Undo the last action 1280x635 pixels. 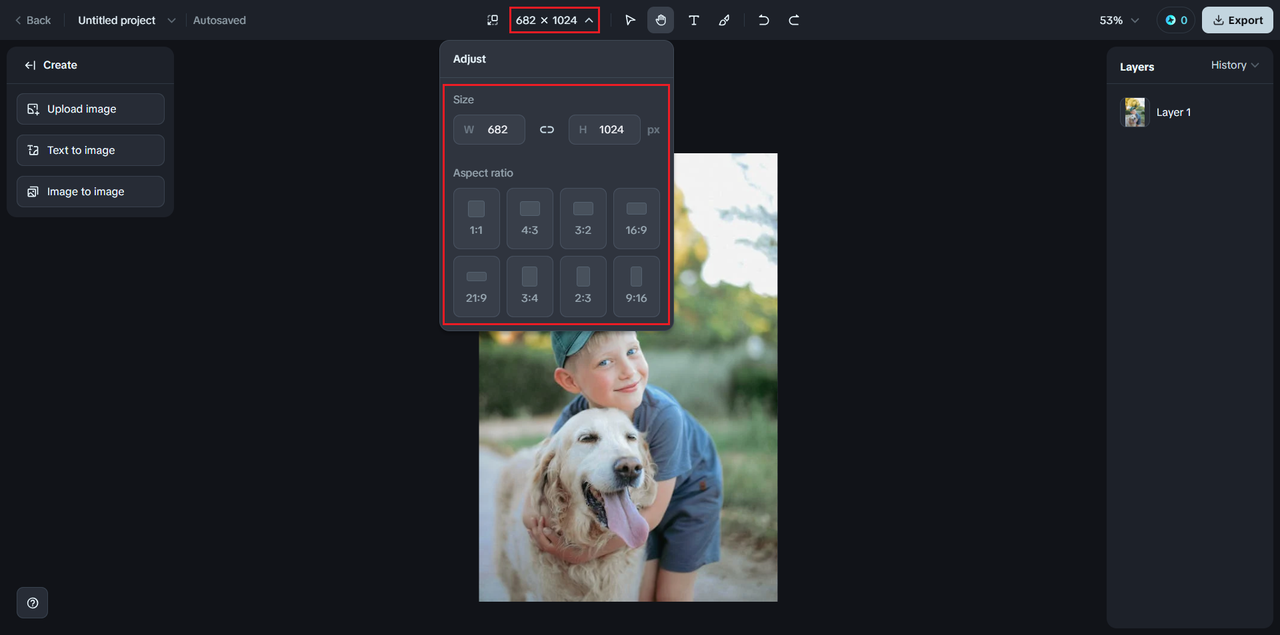point(764,20)
